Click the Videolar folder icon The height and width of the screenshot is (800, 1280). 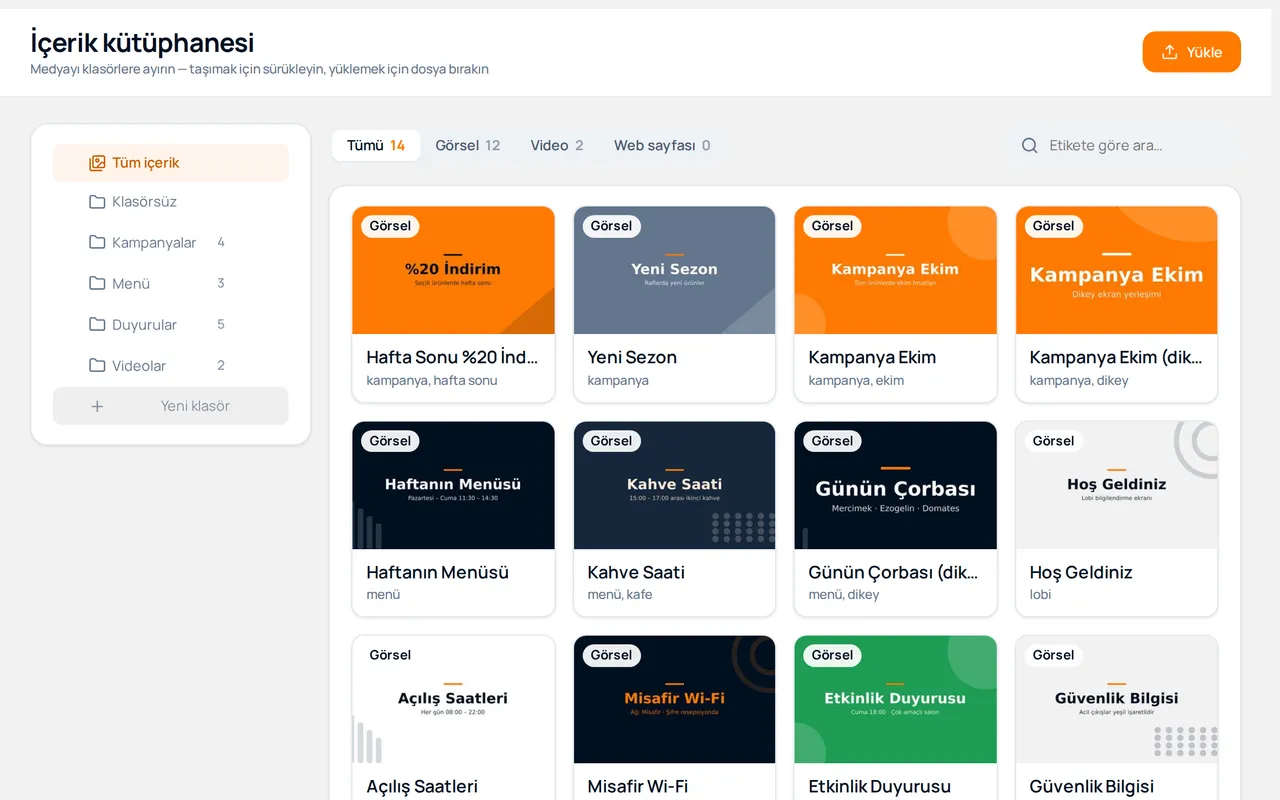tap(97, 366)
